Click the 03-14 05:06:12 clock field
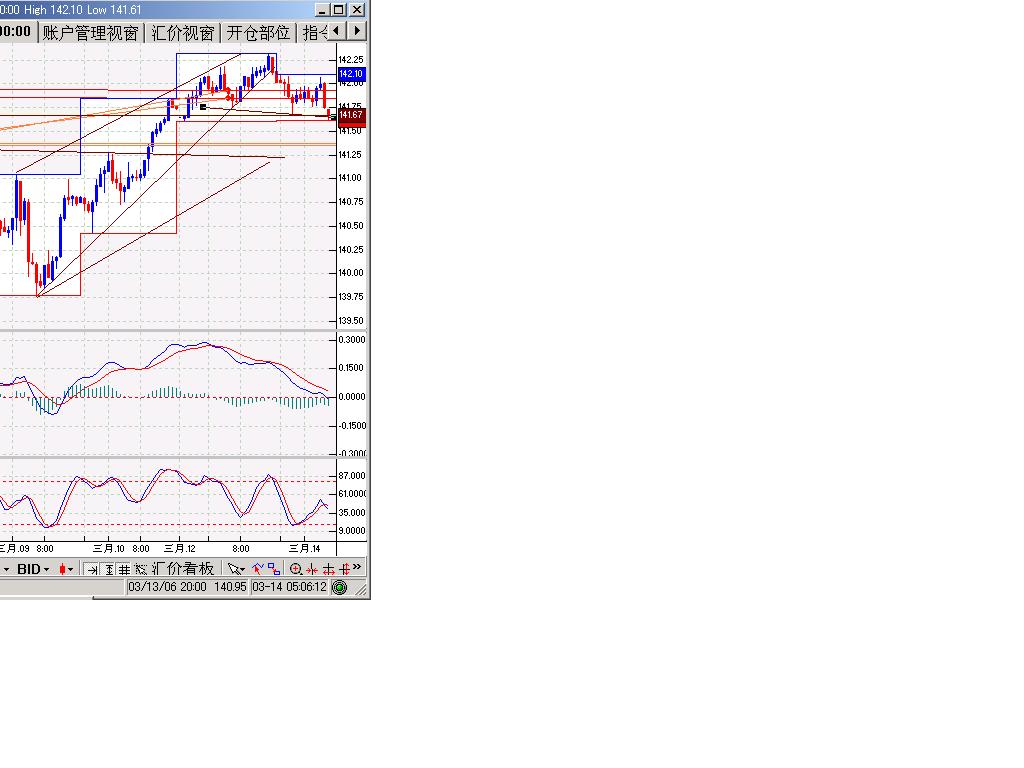Screen dimensions: 1024x768 [x=289, y=586]
